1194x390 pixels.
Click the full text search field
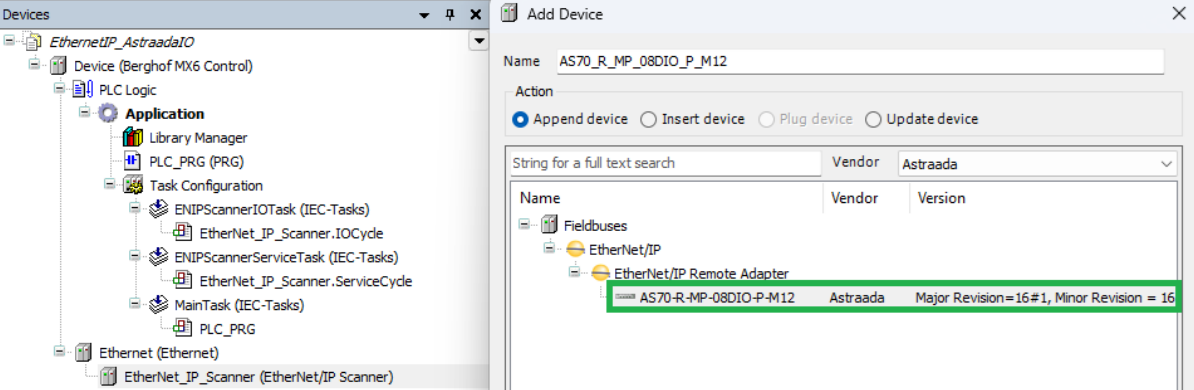click(666, 163)
